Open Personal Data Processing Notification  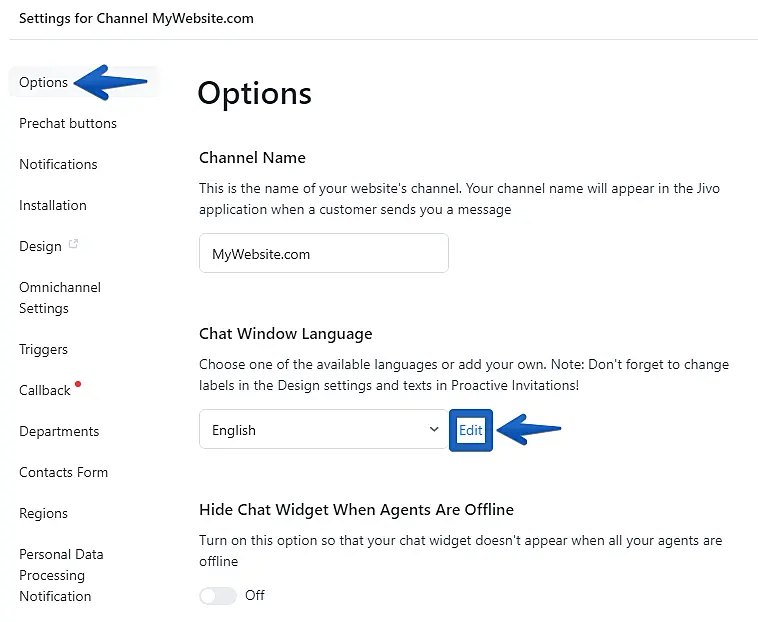coord(61,575)
